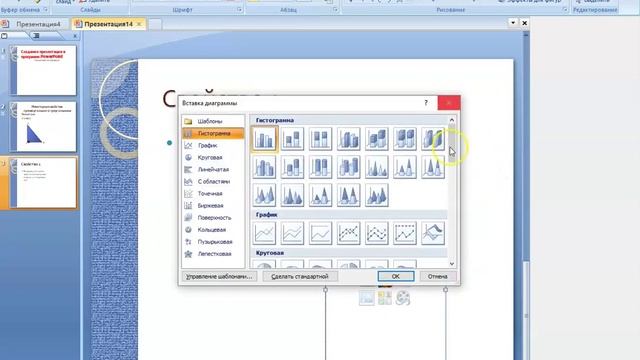Image resolution: width=640 pixels, height=360 pixels.
Task: Open dialog help with the question mark
Action: [x=426, y=103]
